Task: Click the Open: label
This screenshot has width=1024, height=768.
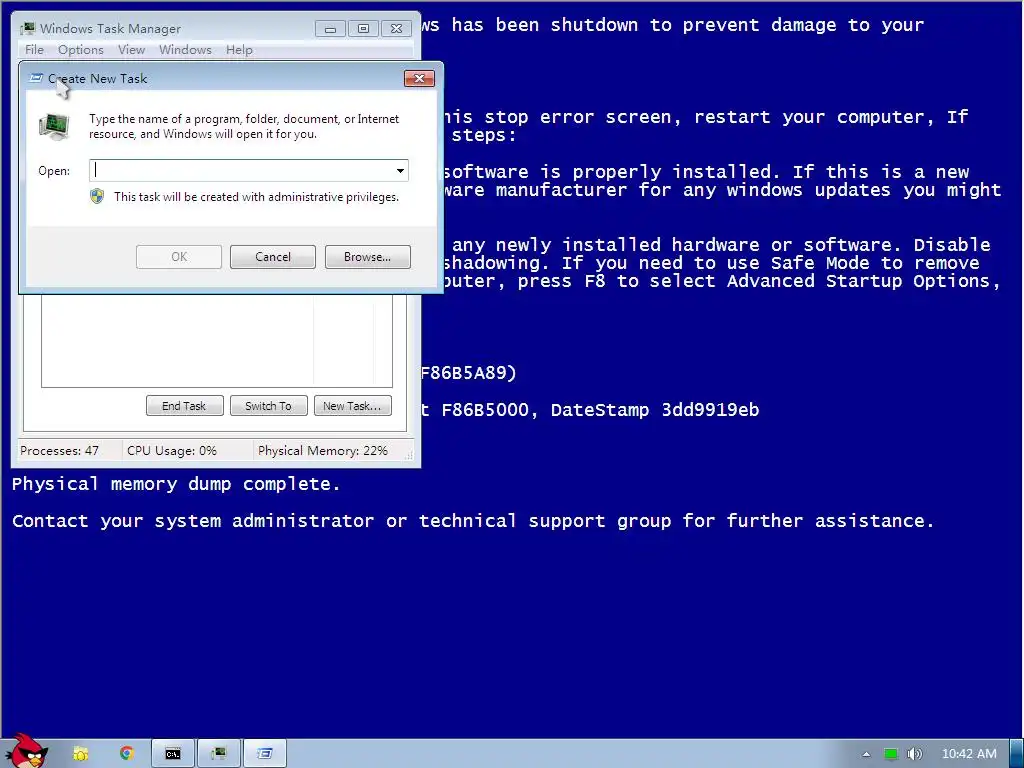Action: (54, 171)
